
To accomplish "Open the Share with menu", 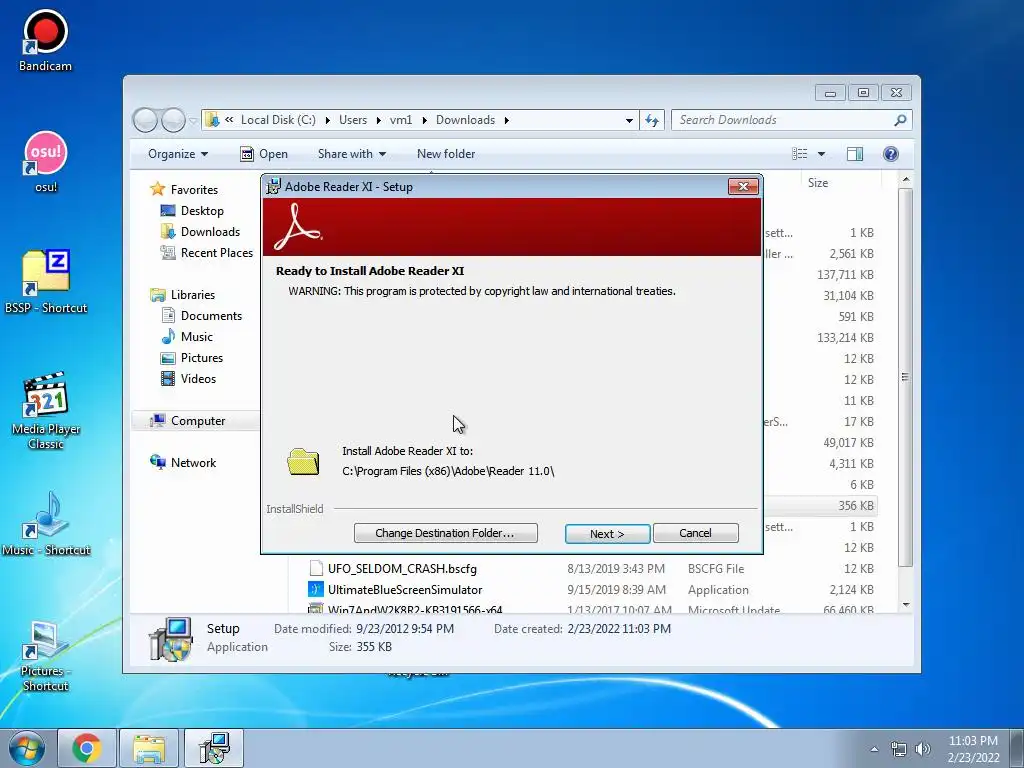I will 352,154.
